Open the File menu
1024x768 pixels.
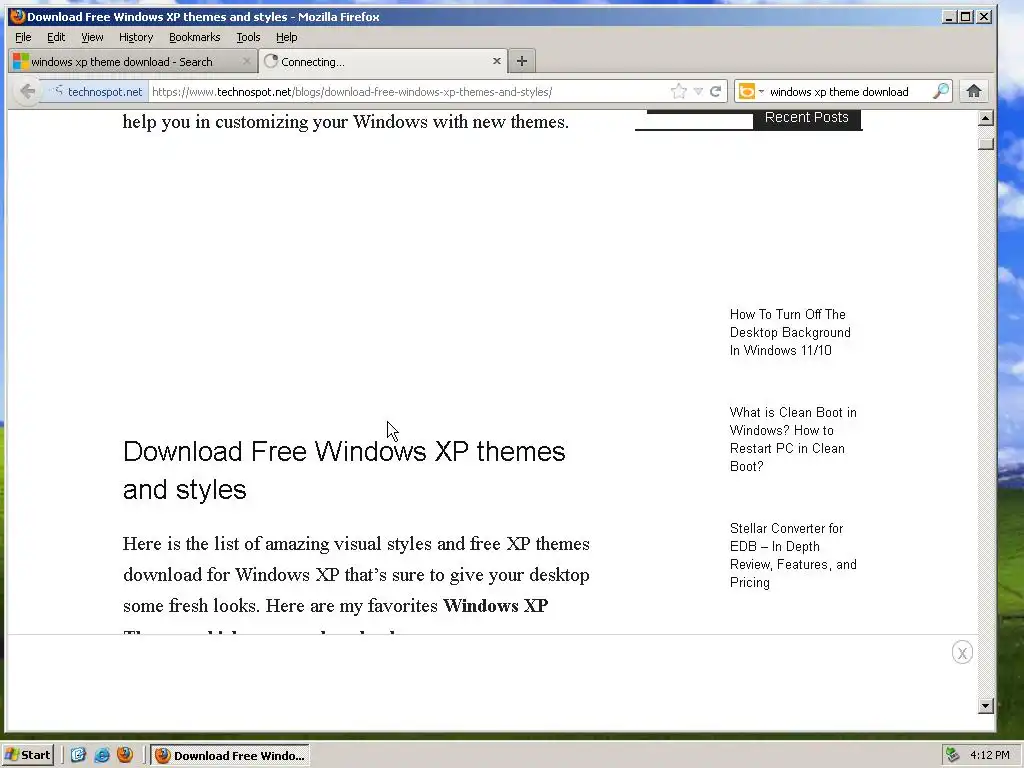pyautogui.click(x=23, y=37)
